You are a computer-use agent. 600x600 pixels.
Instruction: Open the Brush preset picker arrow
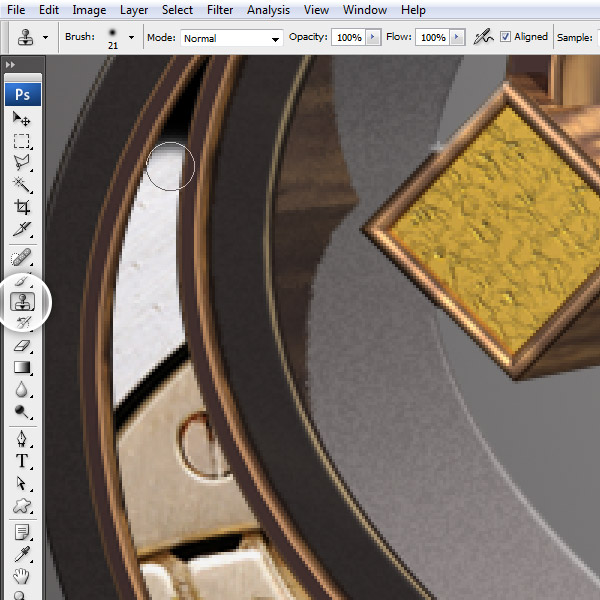[x=131, y=38]
